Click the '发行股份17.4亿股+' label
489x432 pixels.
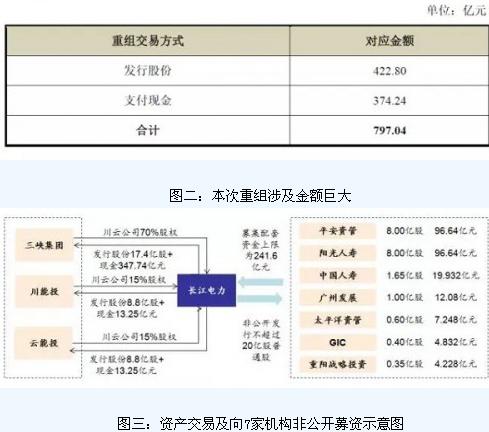[x=133, y=254]
